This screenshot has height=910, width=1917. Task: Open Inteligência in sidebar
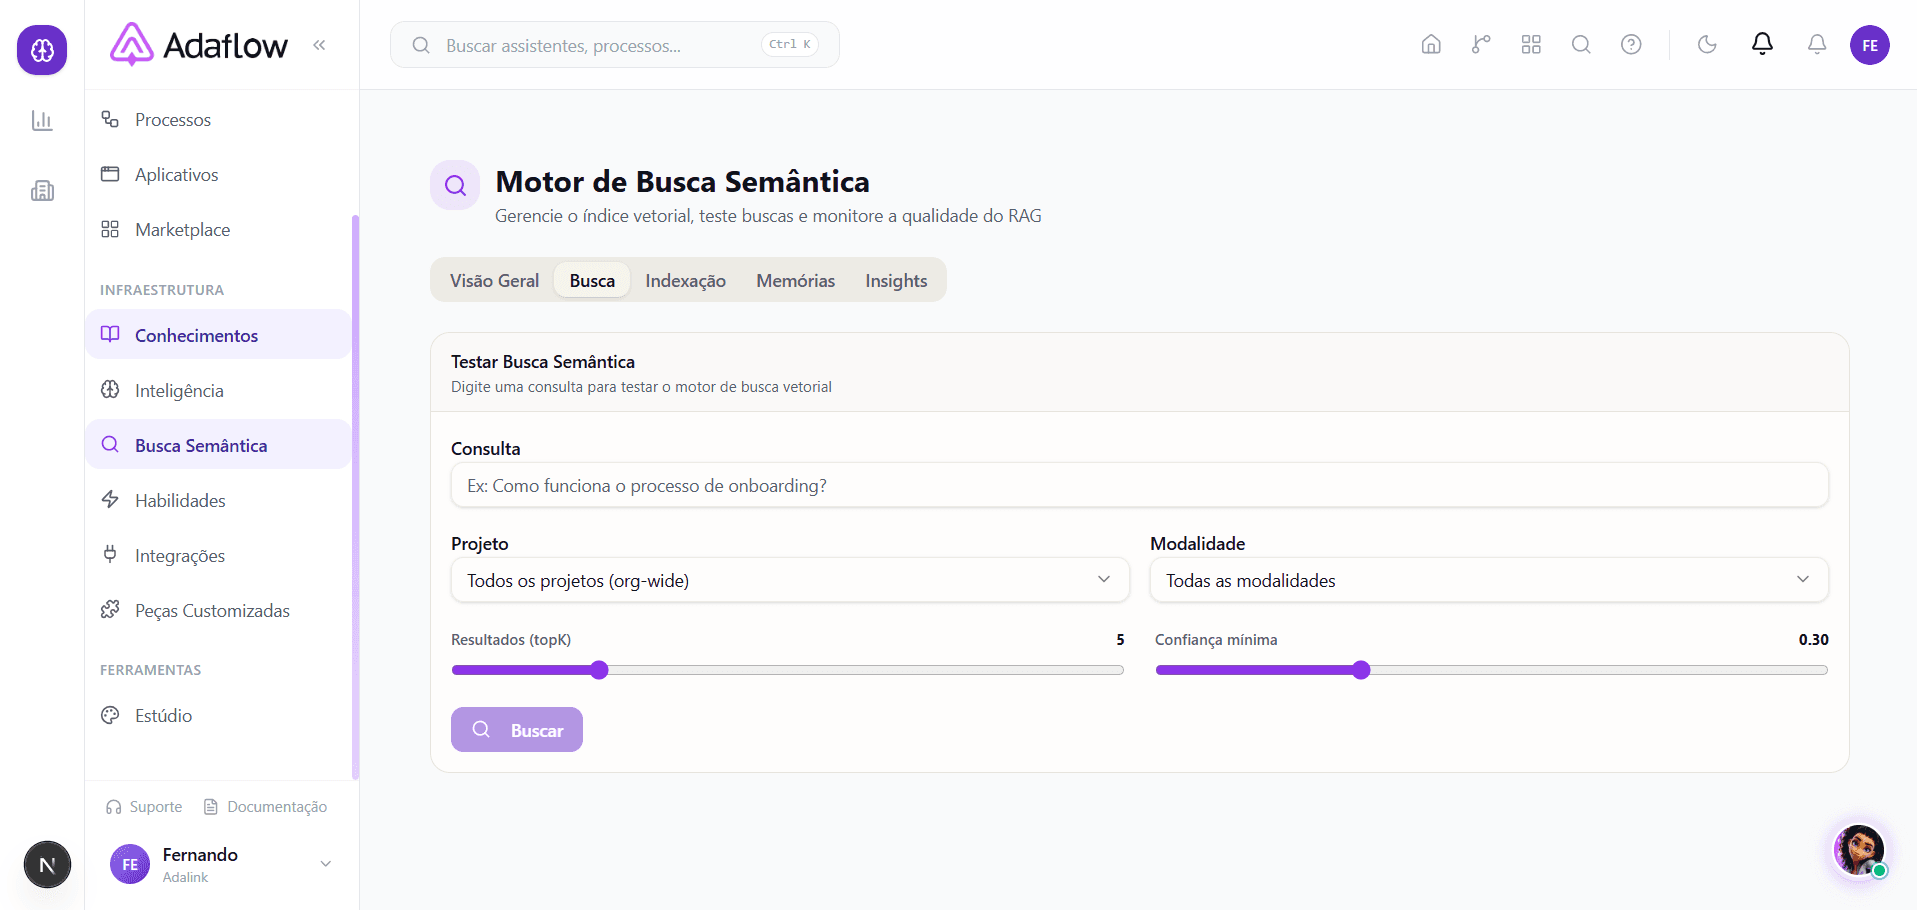[218, 391]
